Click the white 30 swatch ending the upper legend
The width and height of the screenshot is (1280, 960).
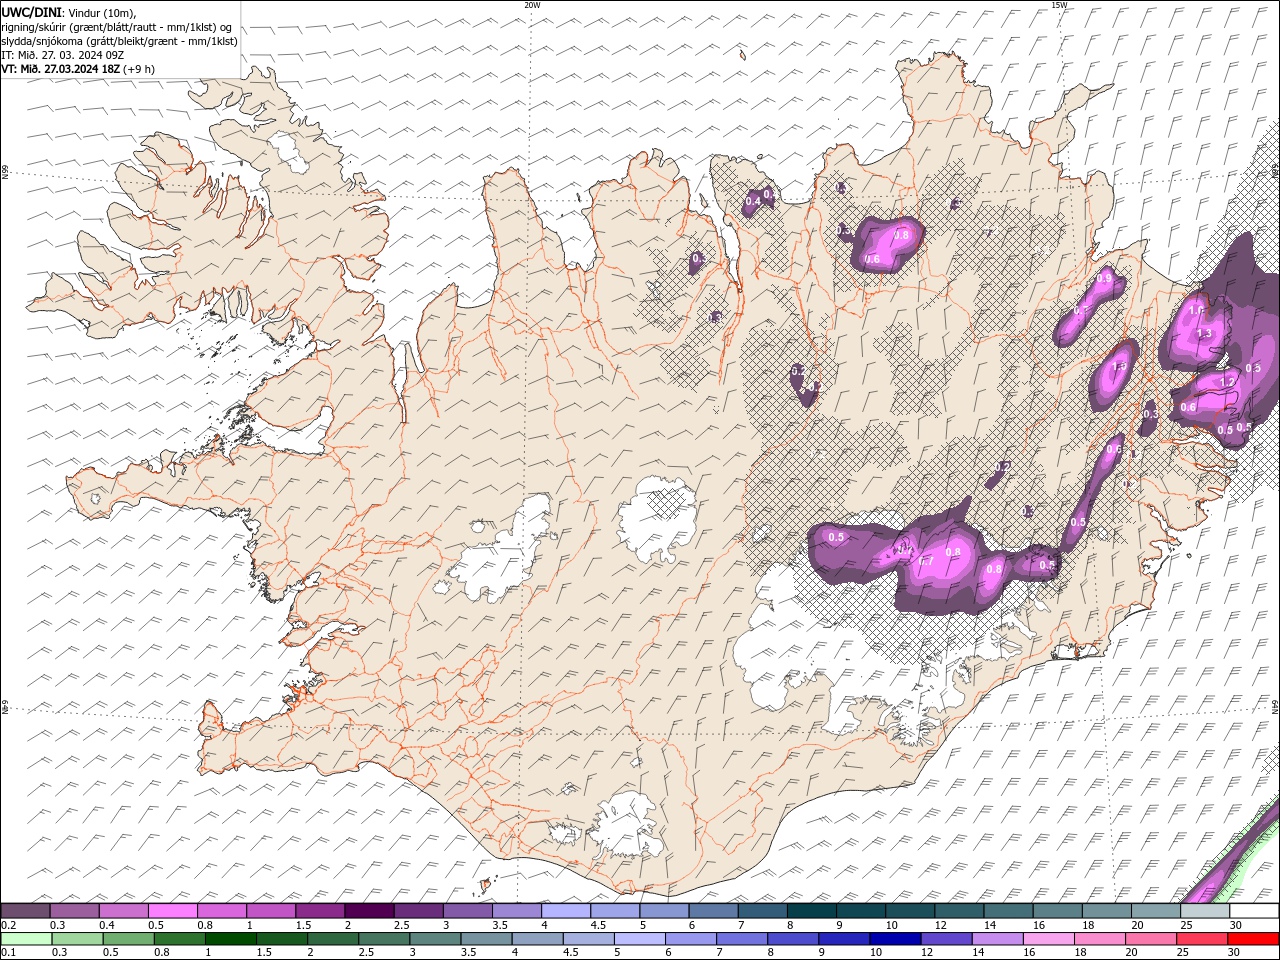tap(1254, 911)
